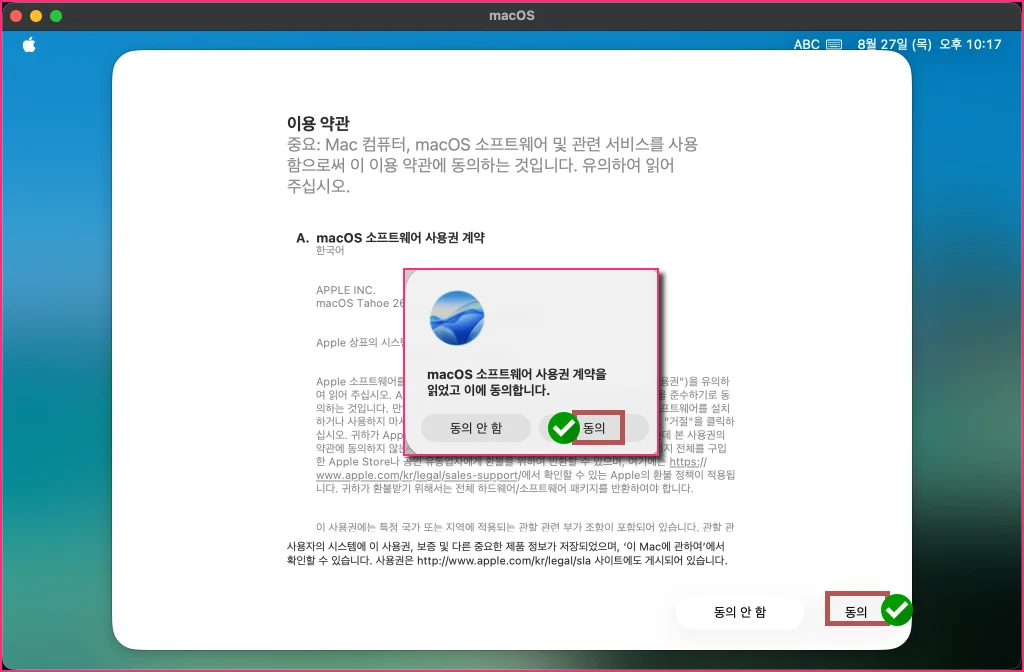Open the Apple menu

click(29, 45)
